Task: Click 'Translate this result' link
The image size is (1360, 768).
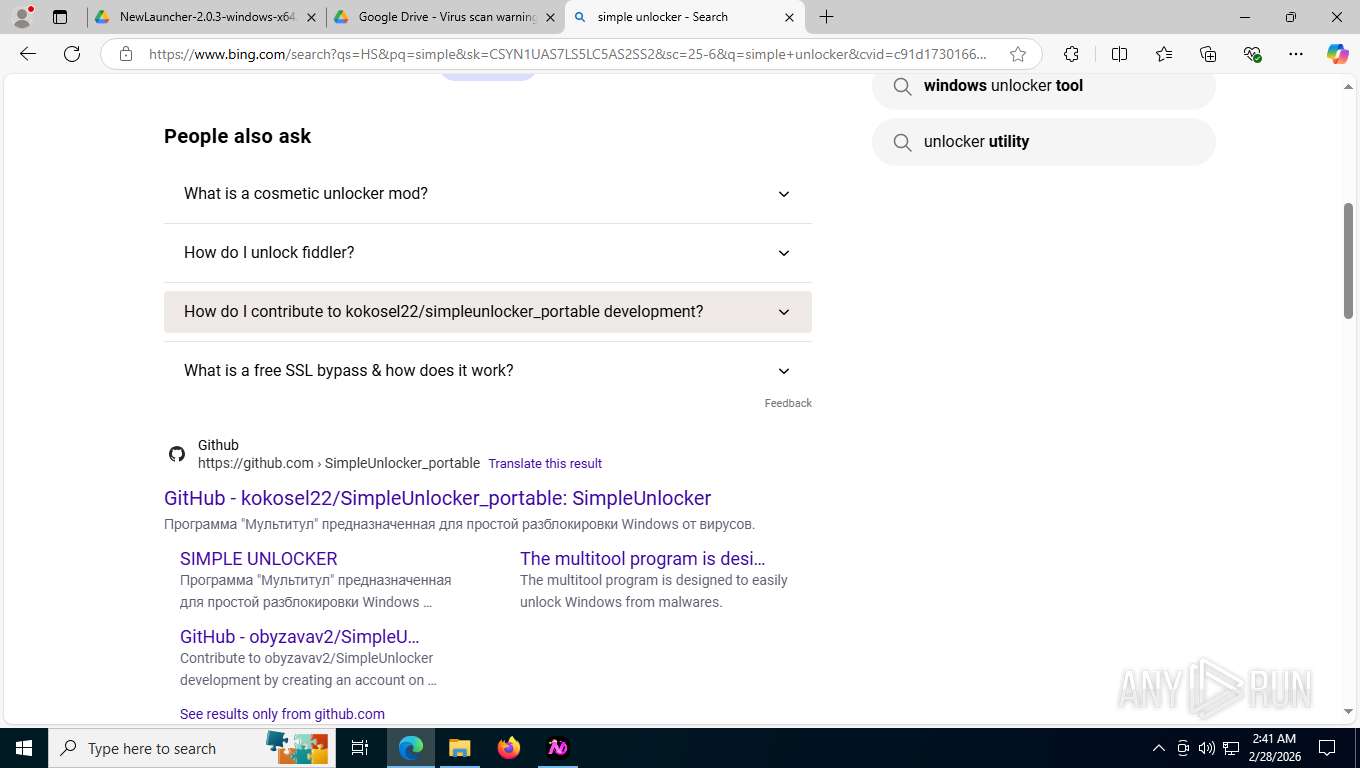Action: 545,464
